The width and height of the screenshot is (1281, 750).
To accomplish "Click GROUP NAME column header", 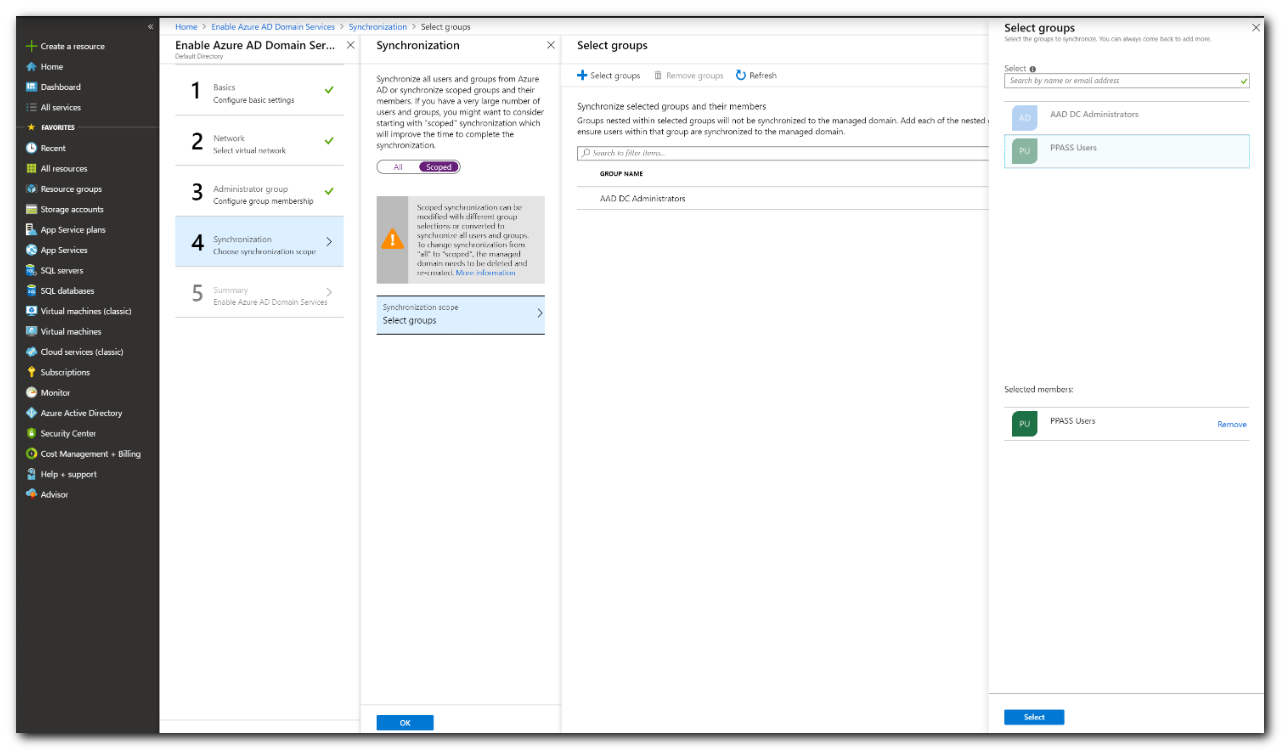I will tap(621, 174).
